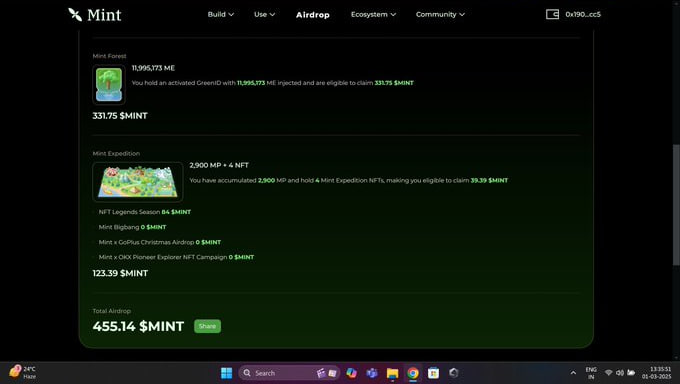680x384 pixels.
Task: Click the page vertical scrollbar thumb
Action: [676, 205]
